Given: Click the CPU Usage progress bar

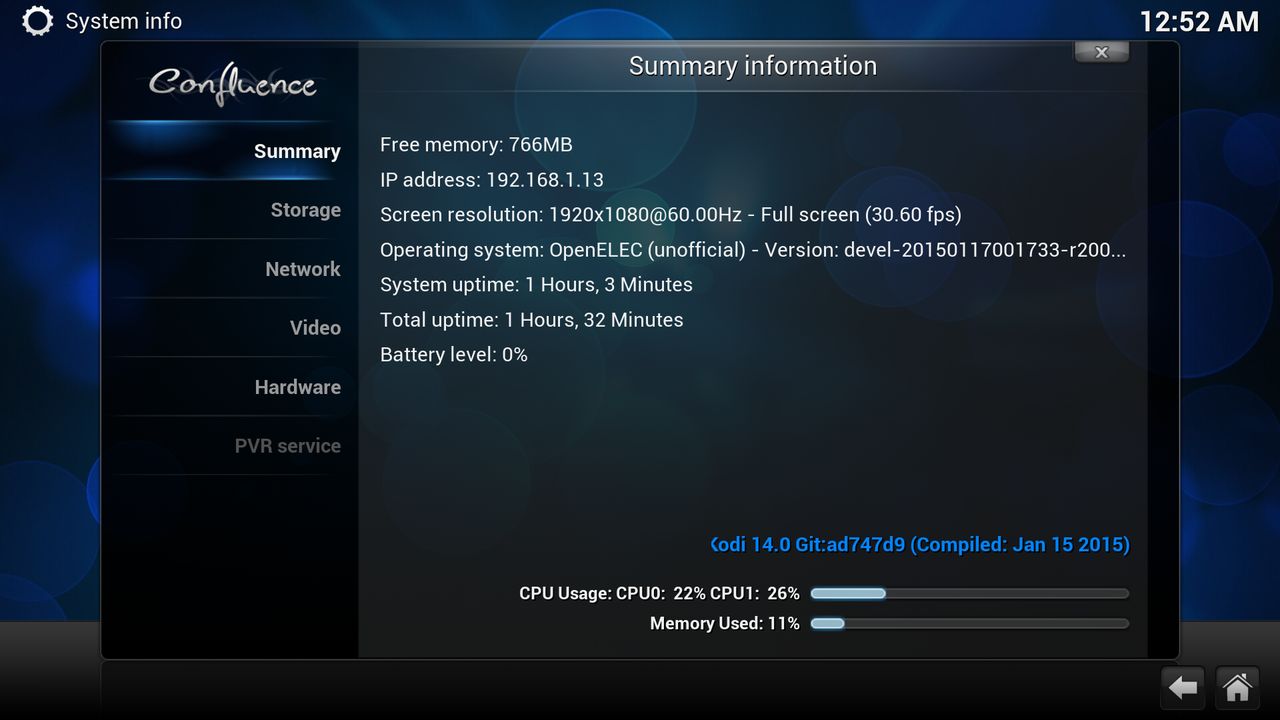Looking at the screenshot, I should 968,594.
